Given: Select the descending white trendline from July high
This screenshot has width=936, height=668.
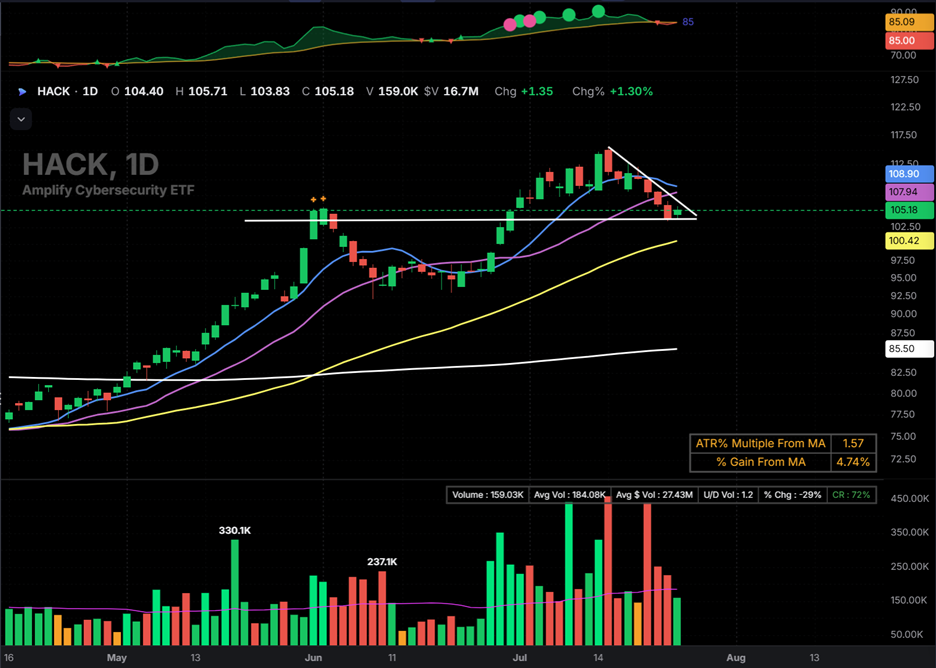Looking at the screenshot, I should click(652, 181).
